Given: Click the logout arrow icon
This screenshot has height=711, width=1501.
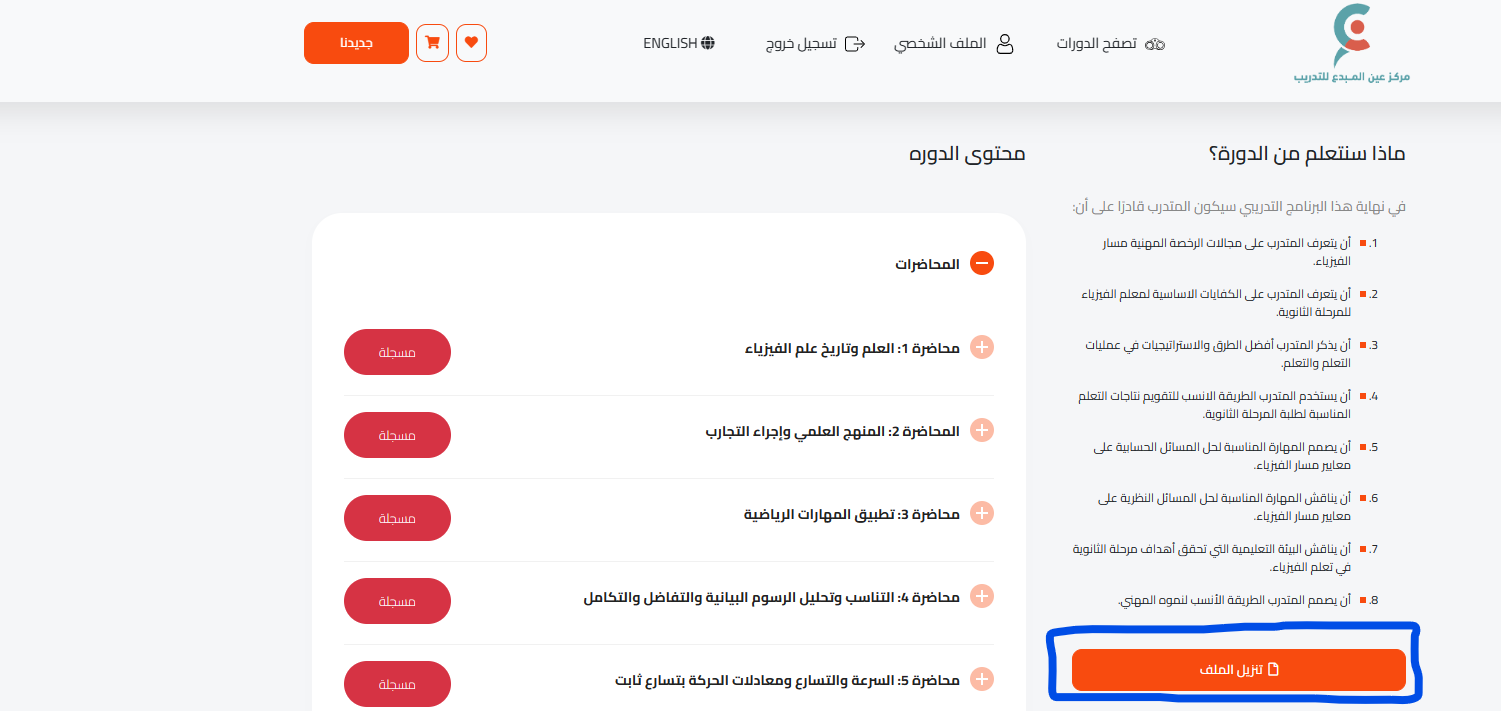Looking at the screenshot, I should 855,44.
